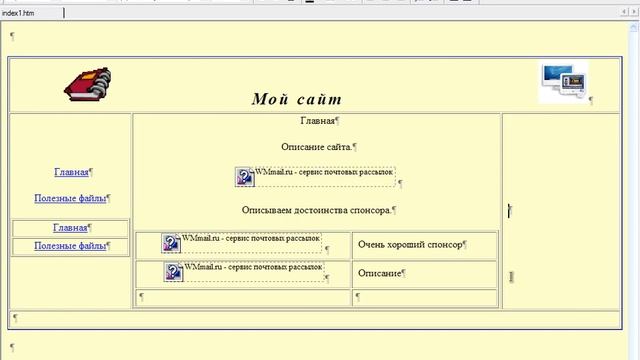The width and height of the screenshot is (640, 360).
Task: Click the 'Описание' table cell text
Action: (x=380, y=273)
